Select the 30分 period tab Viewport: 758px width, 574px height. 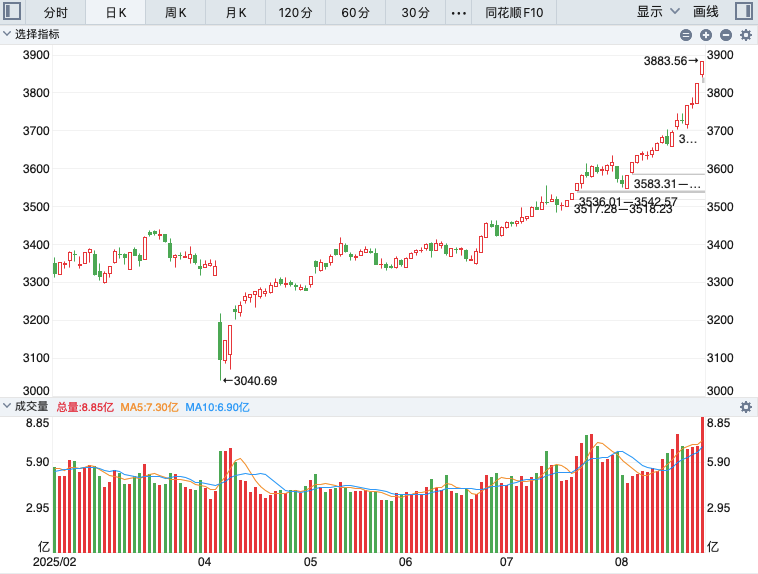pyautogui.click(x=415, y=12)
